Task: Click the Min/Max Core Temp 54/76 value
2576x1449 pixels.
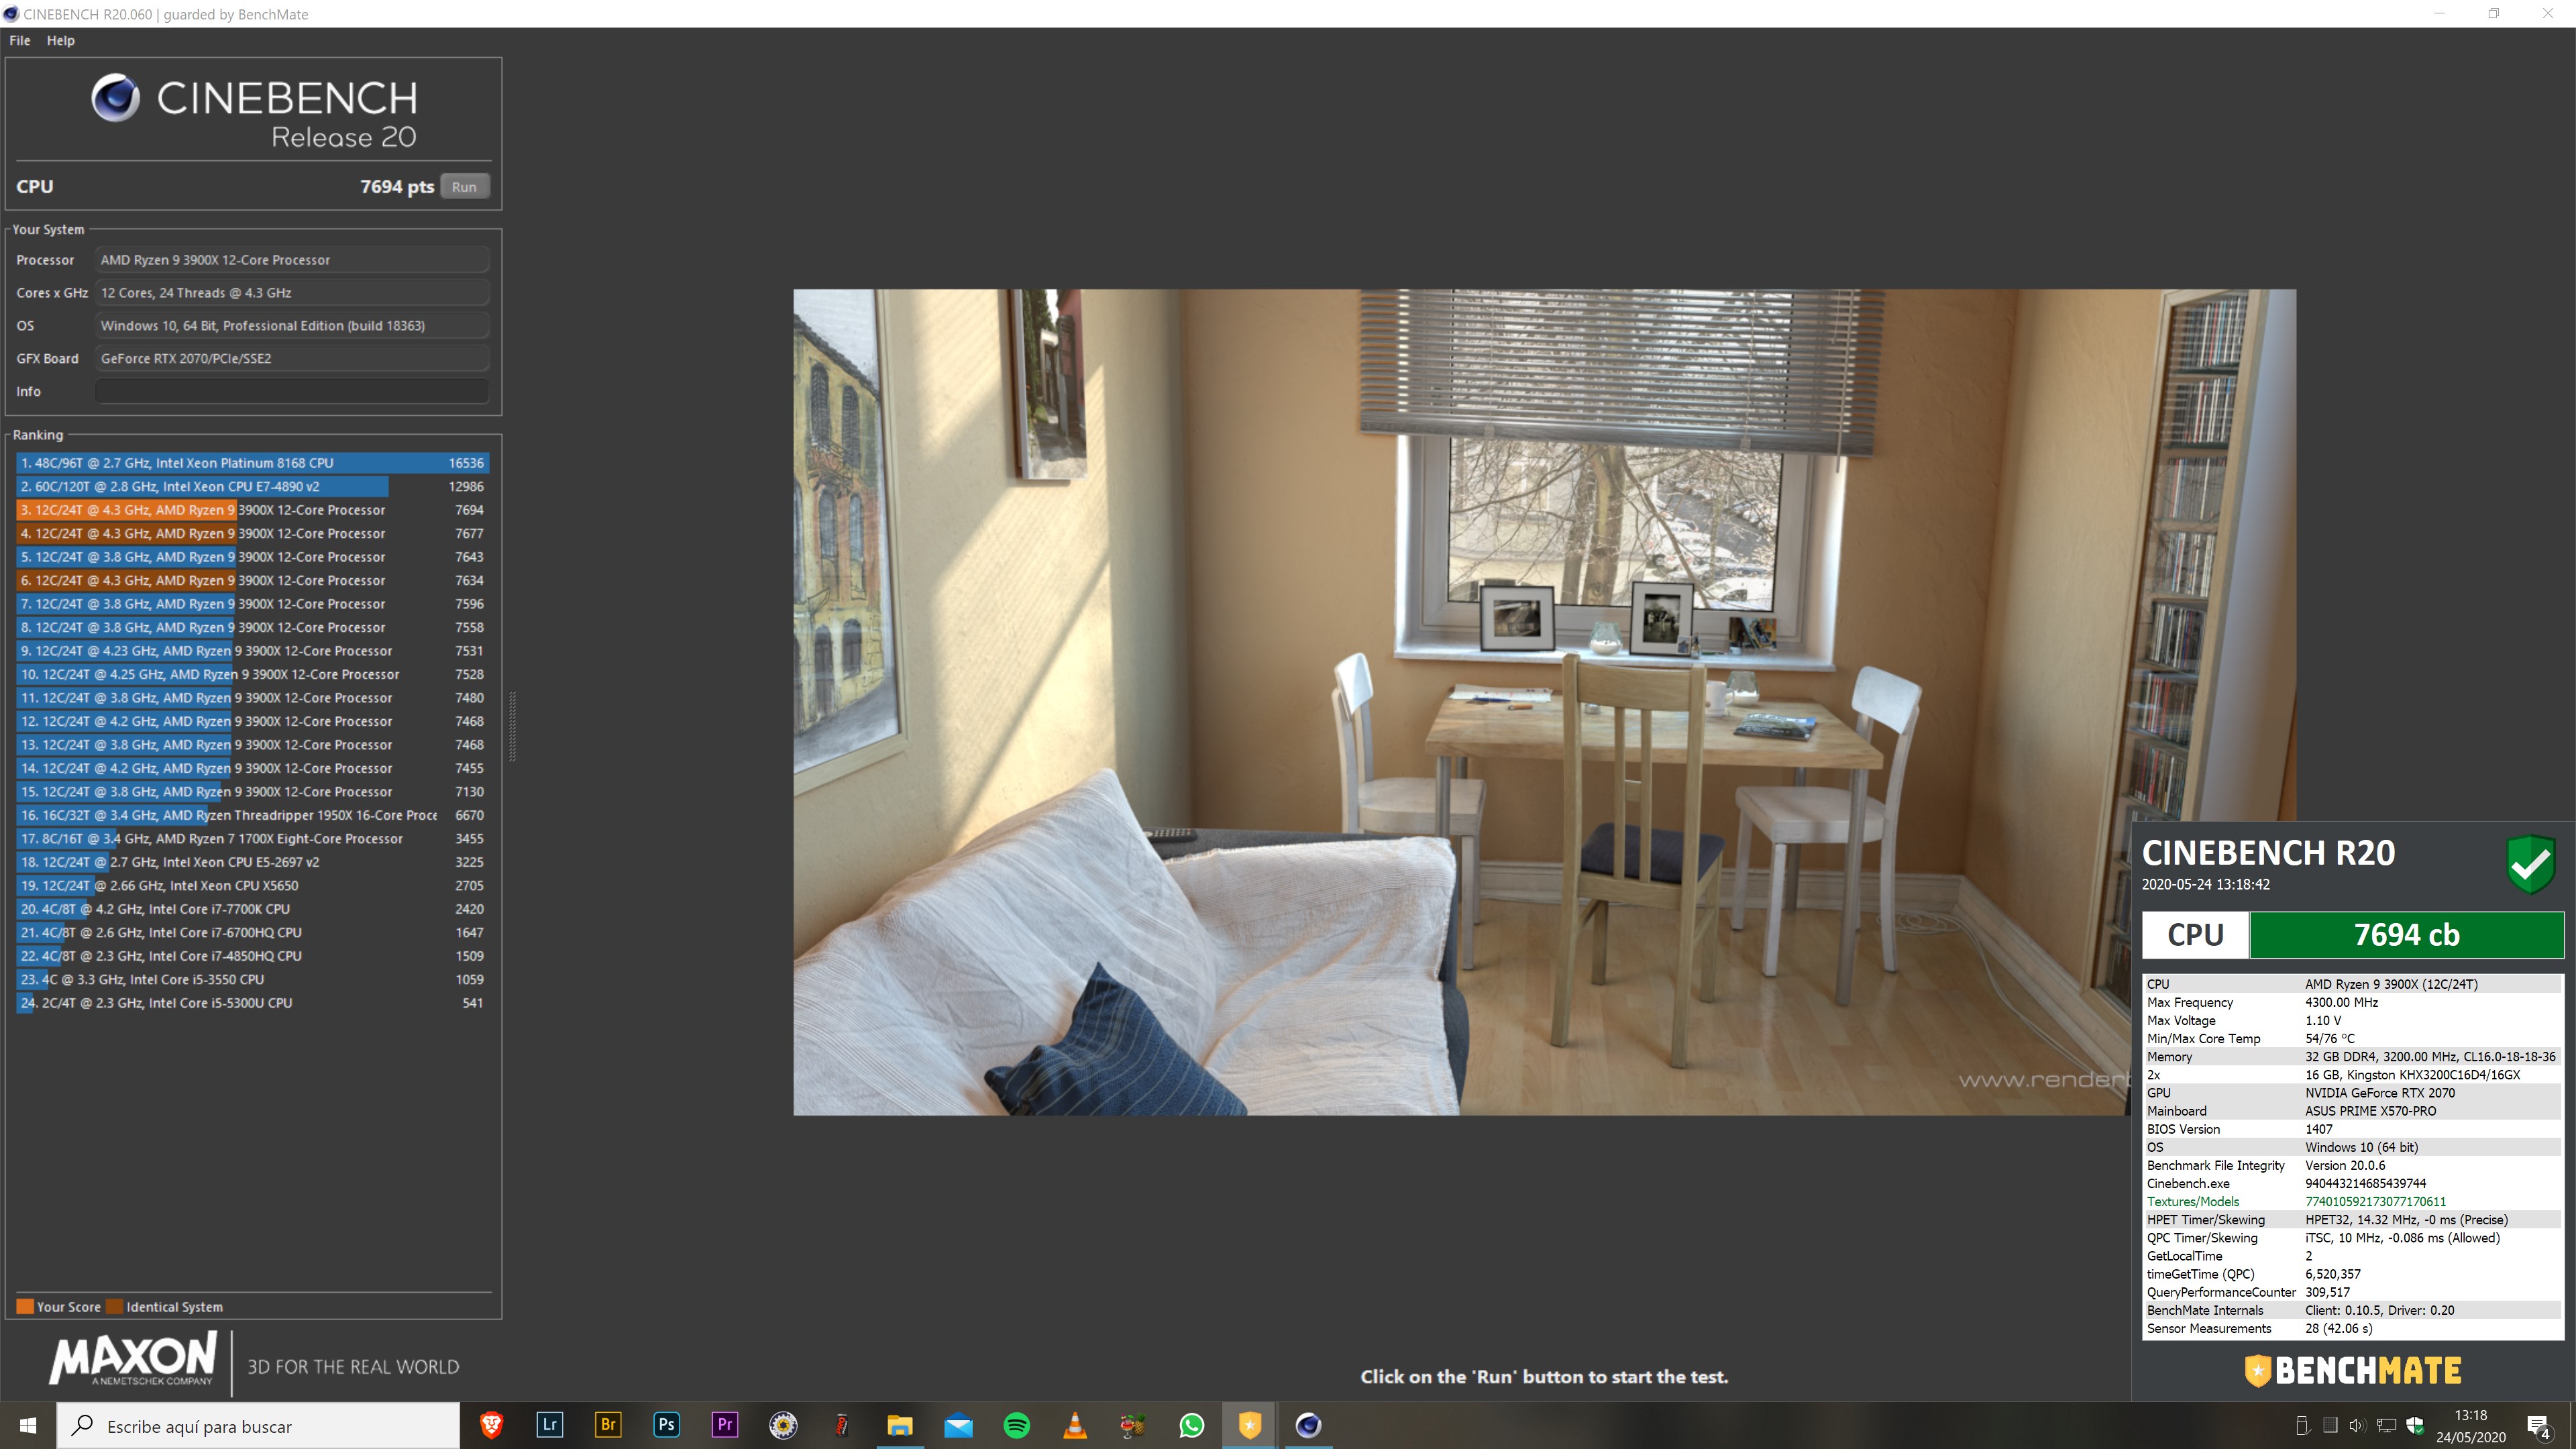Action: (2330, 1038)
